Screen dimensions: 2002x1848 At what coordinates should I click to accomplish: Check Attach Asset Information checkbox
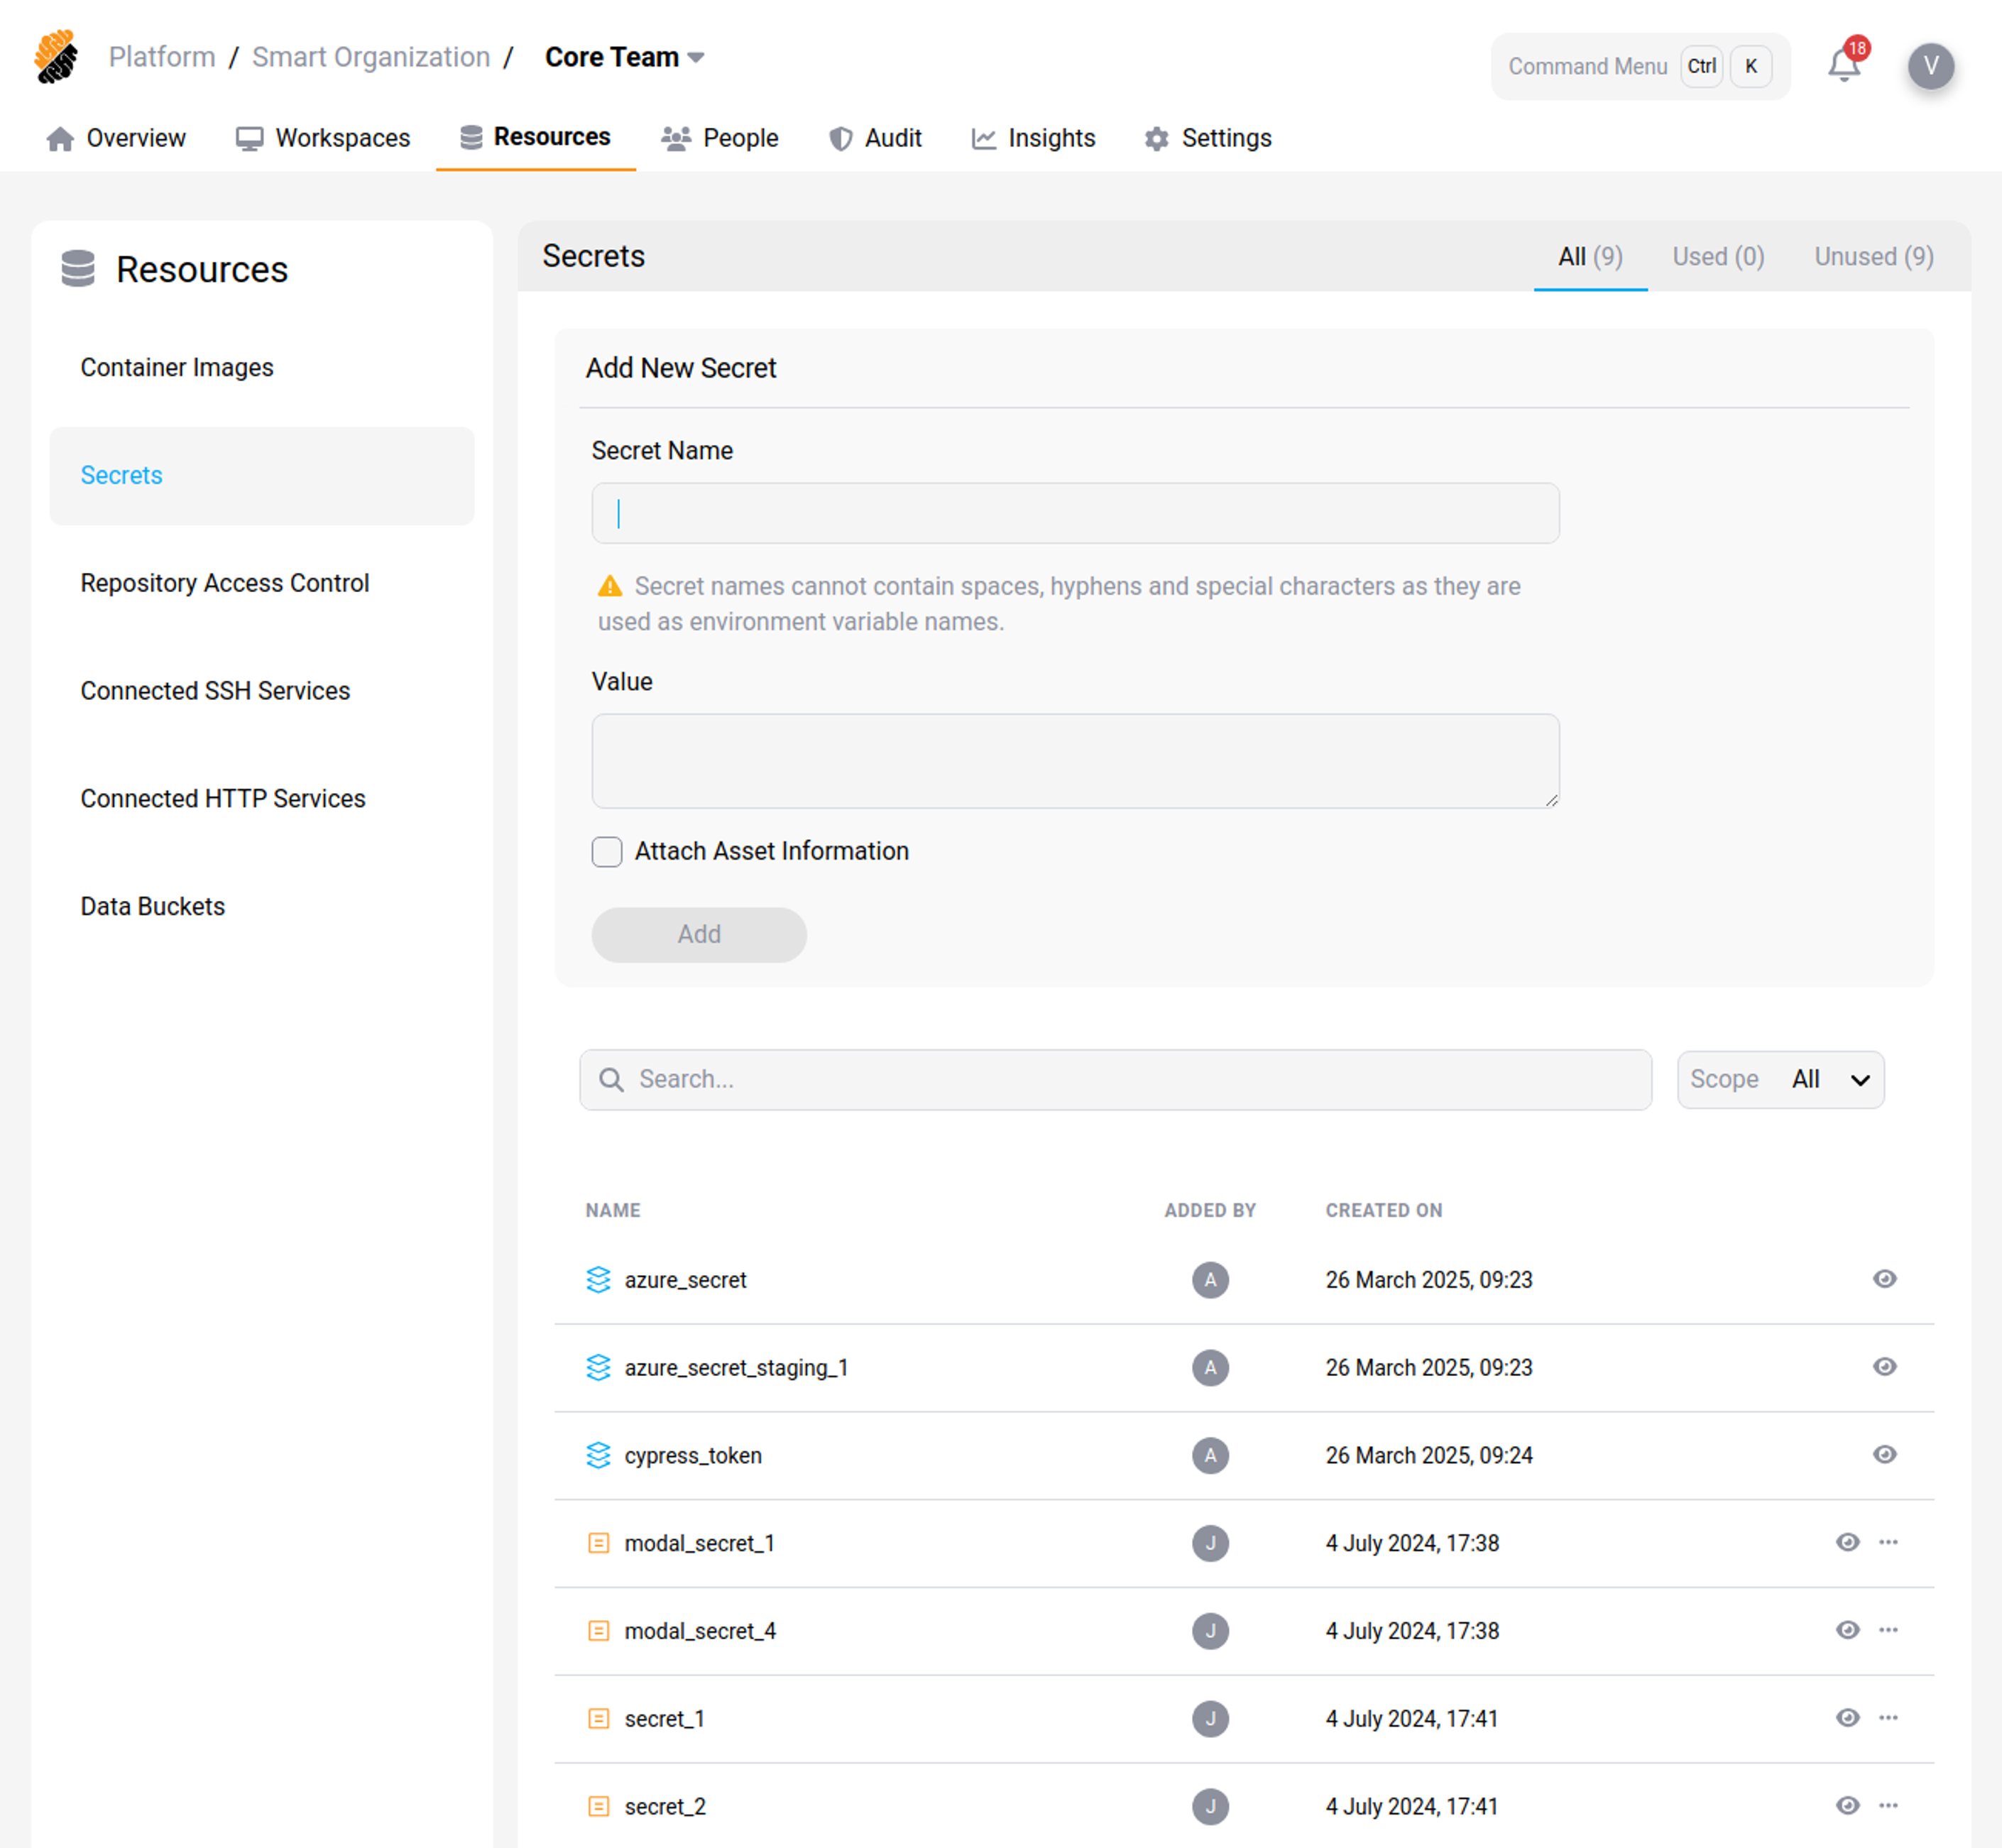coord(607,852)
